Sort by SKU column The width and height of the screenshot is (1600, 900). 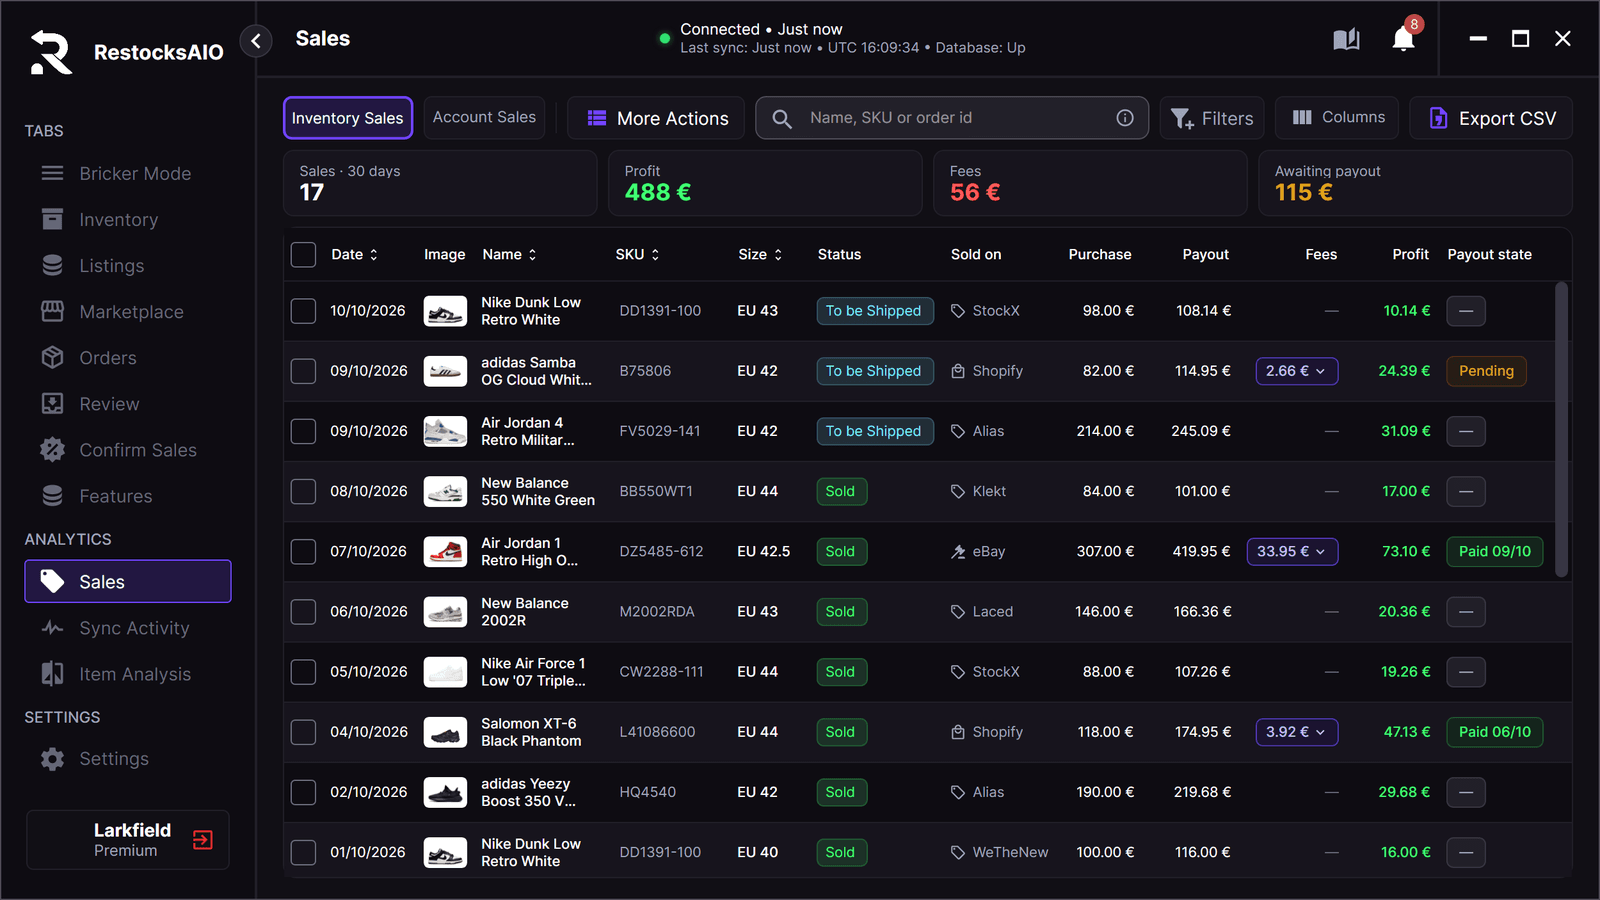click(x=638, y=255)
